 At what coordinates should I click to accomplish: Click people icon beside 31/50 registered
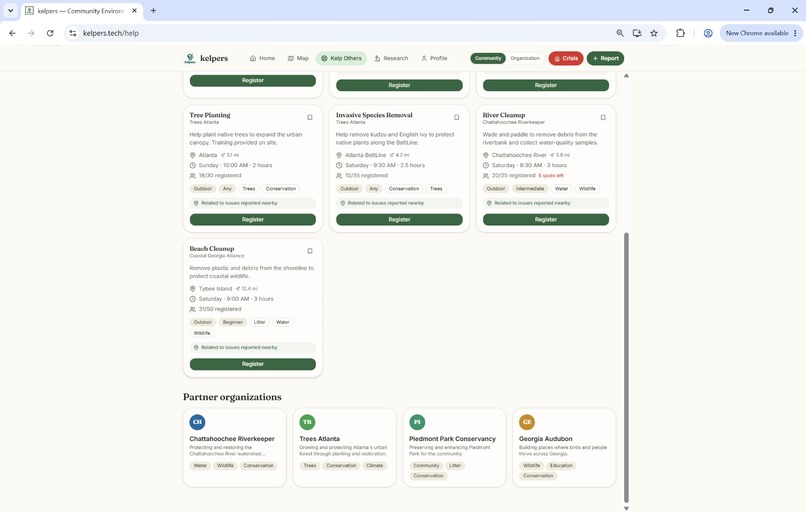tap(193, 309)
